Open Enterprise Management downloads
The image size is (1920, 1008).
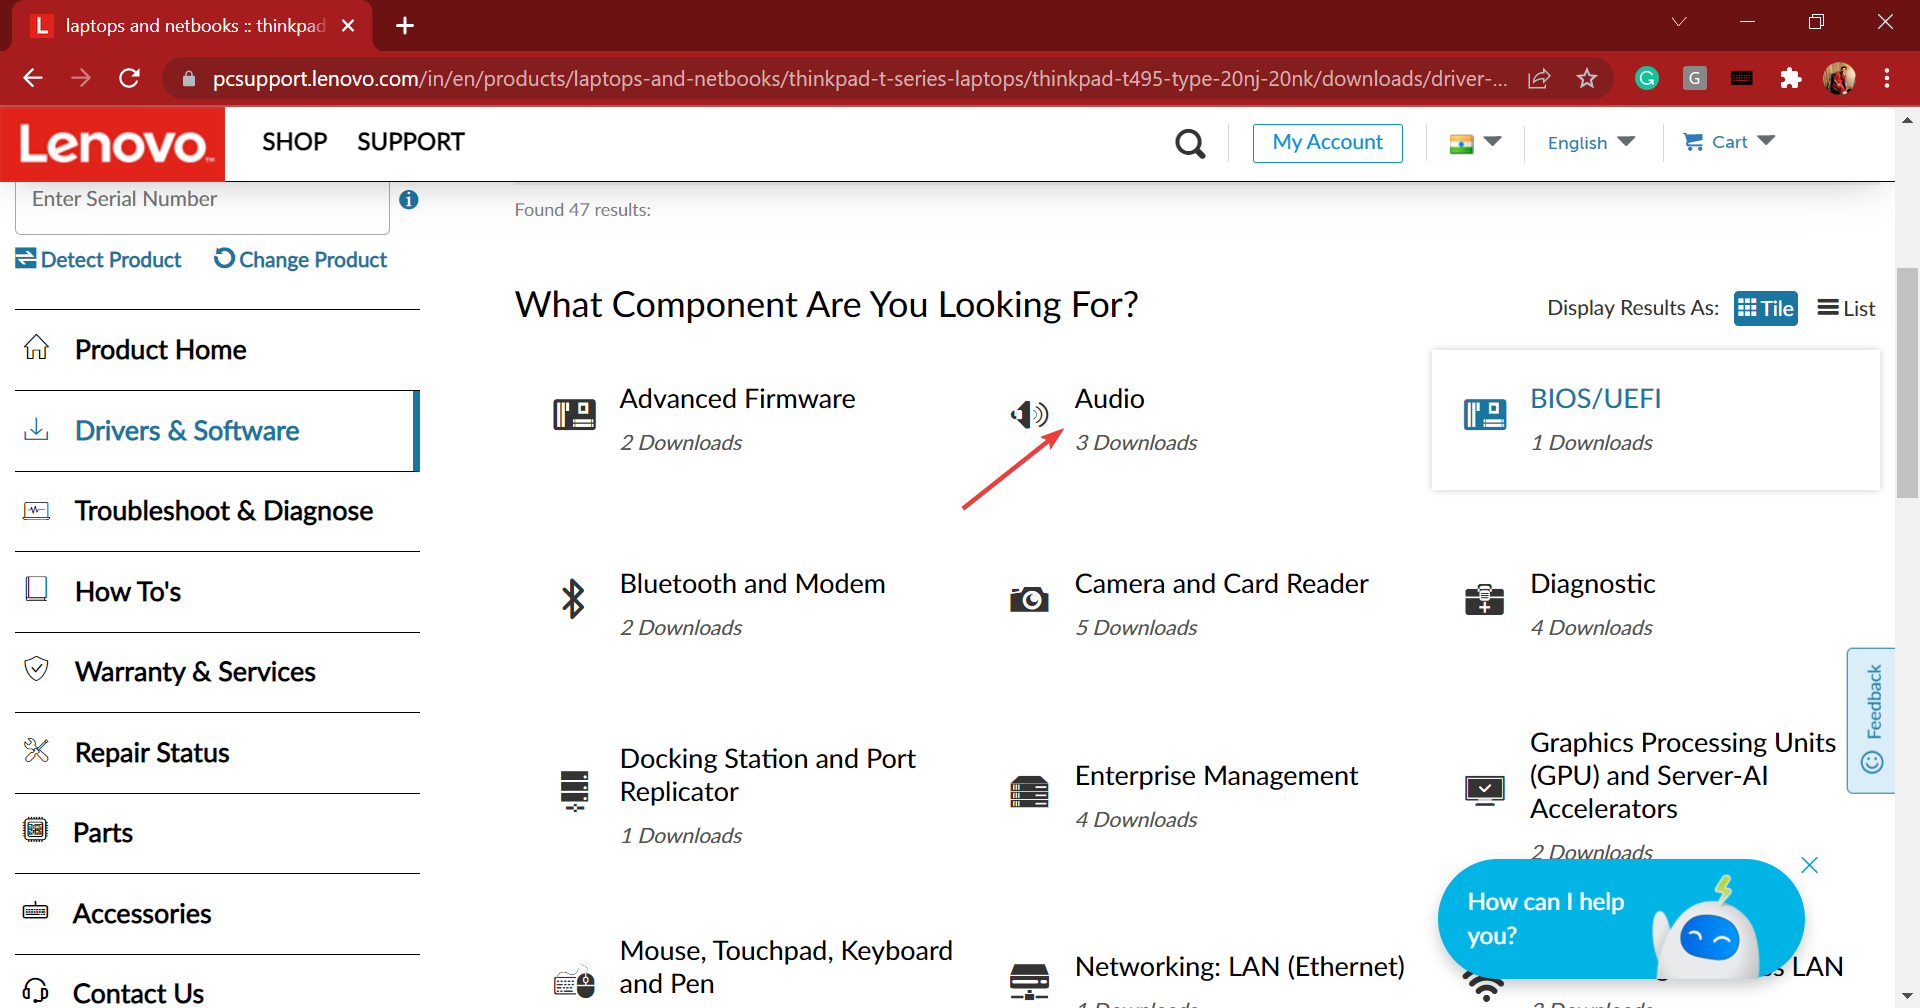point(1216,776)
